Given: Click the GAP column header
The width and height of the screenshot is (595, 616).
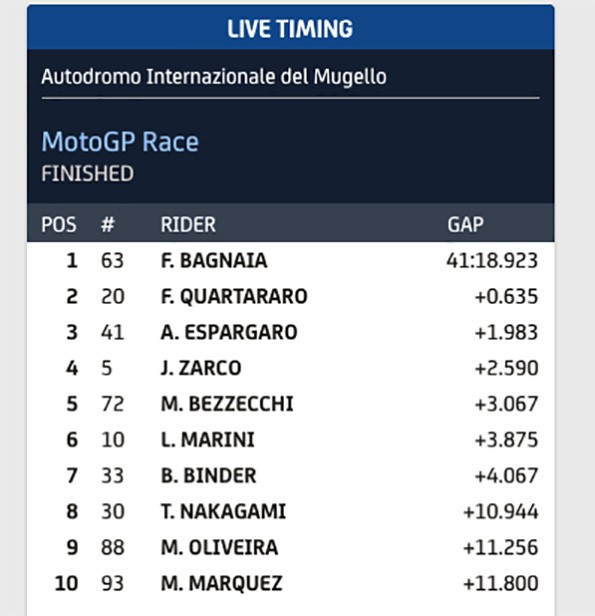Looking at the screenshot, I should 465,225.
